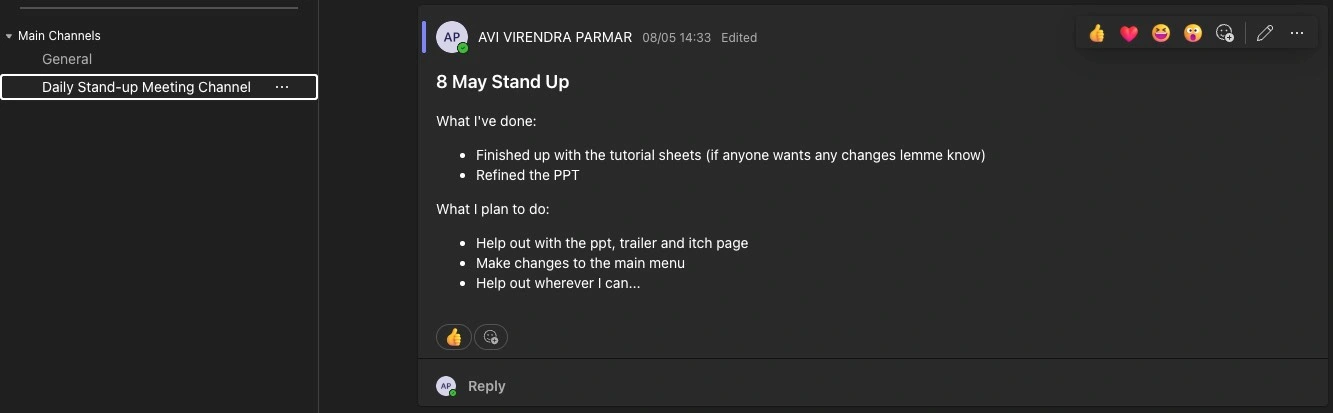The width and height of the screenshot is (1333, 413).
Task: Collapse the Main Channels section
Action: [9, 36]
